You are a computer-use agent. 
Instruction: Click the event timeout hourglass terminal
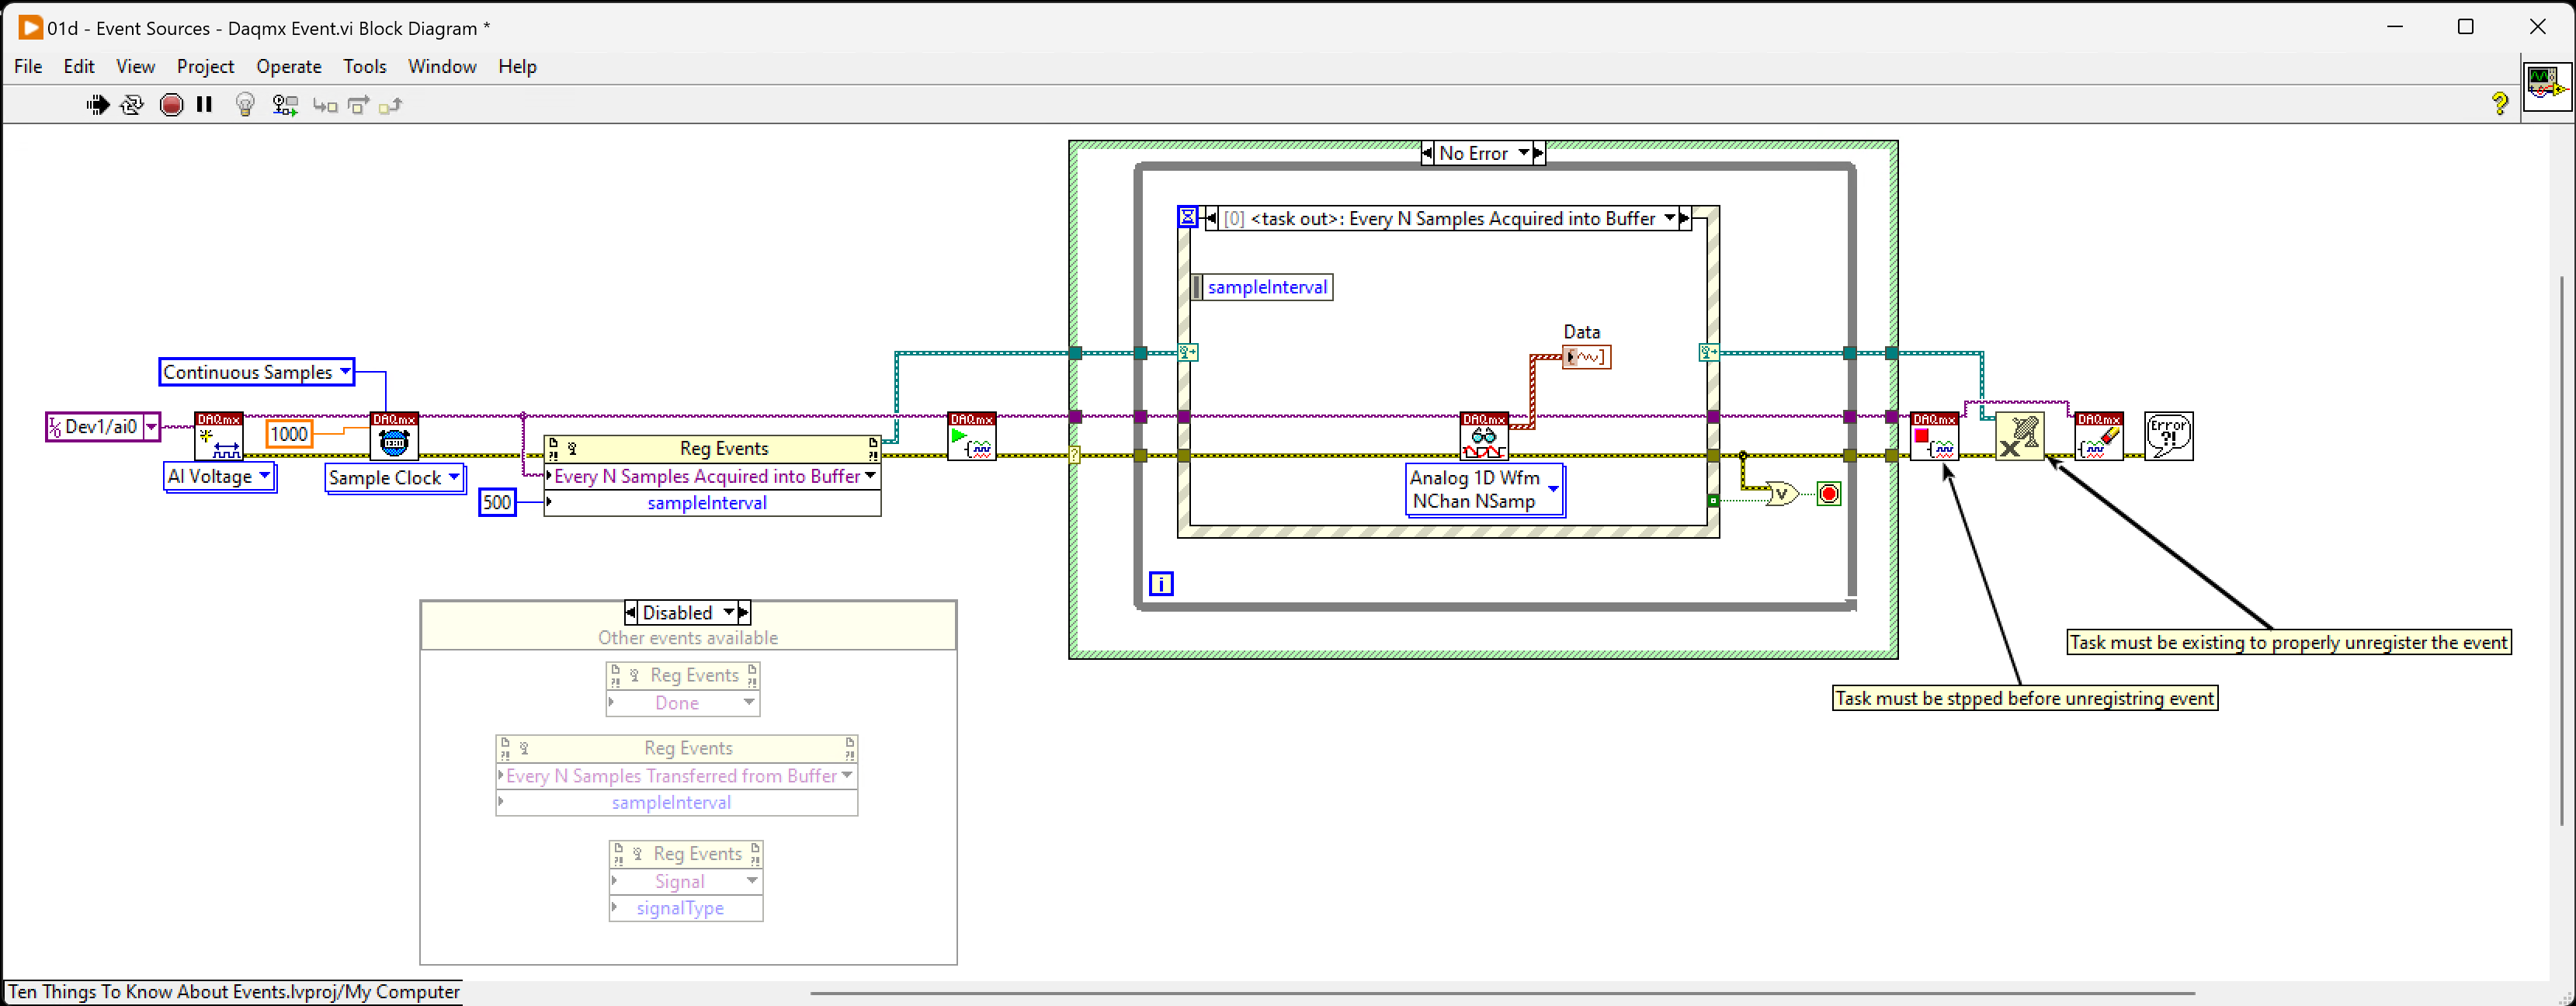coord(1187,217)
